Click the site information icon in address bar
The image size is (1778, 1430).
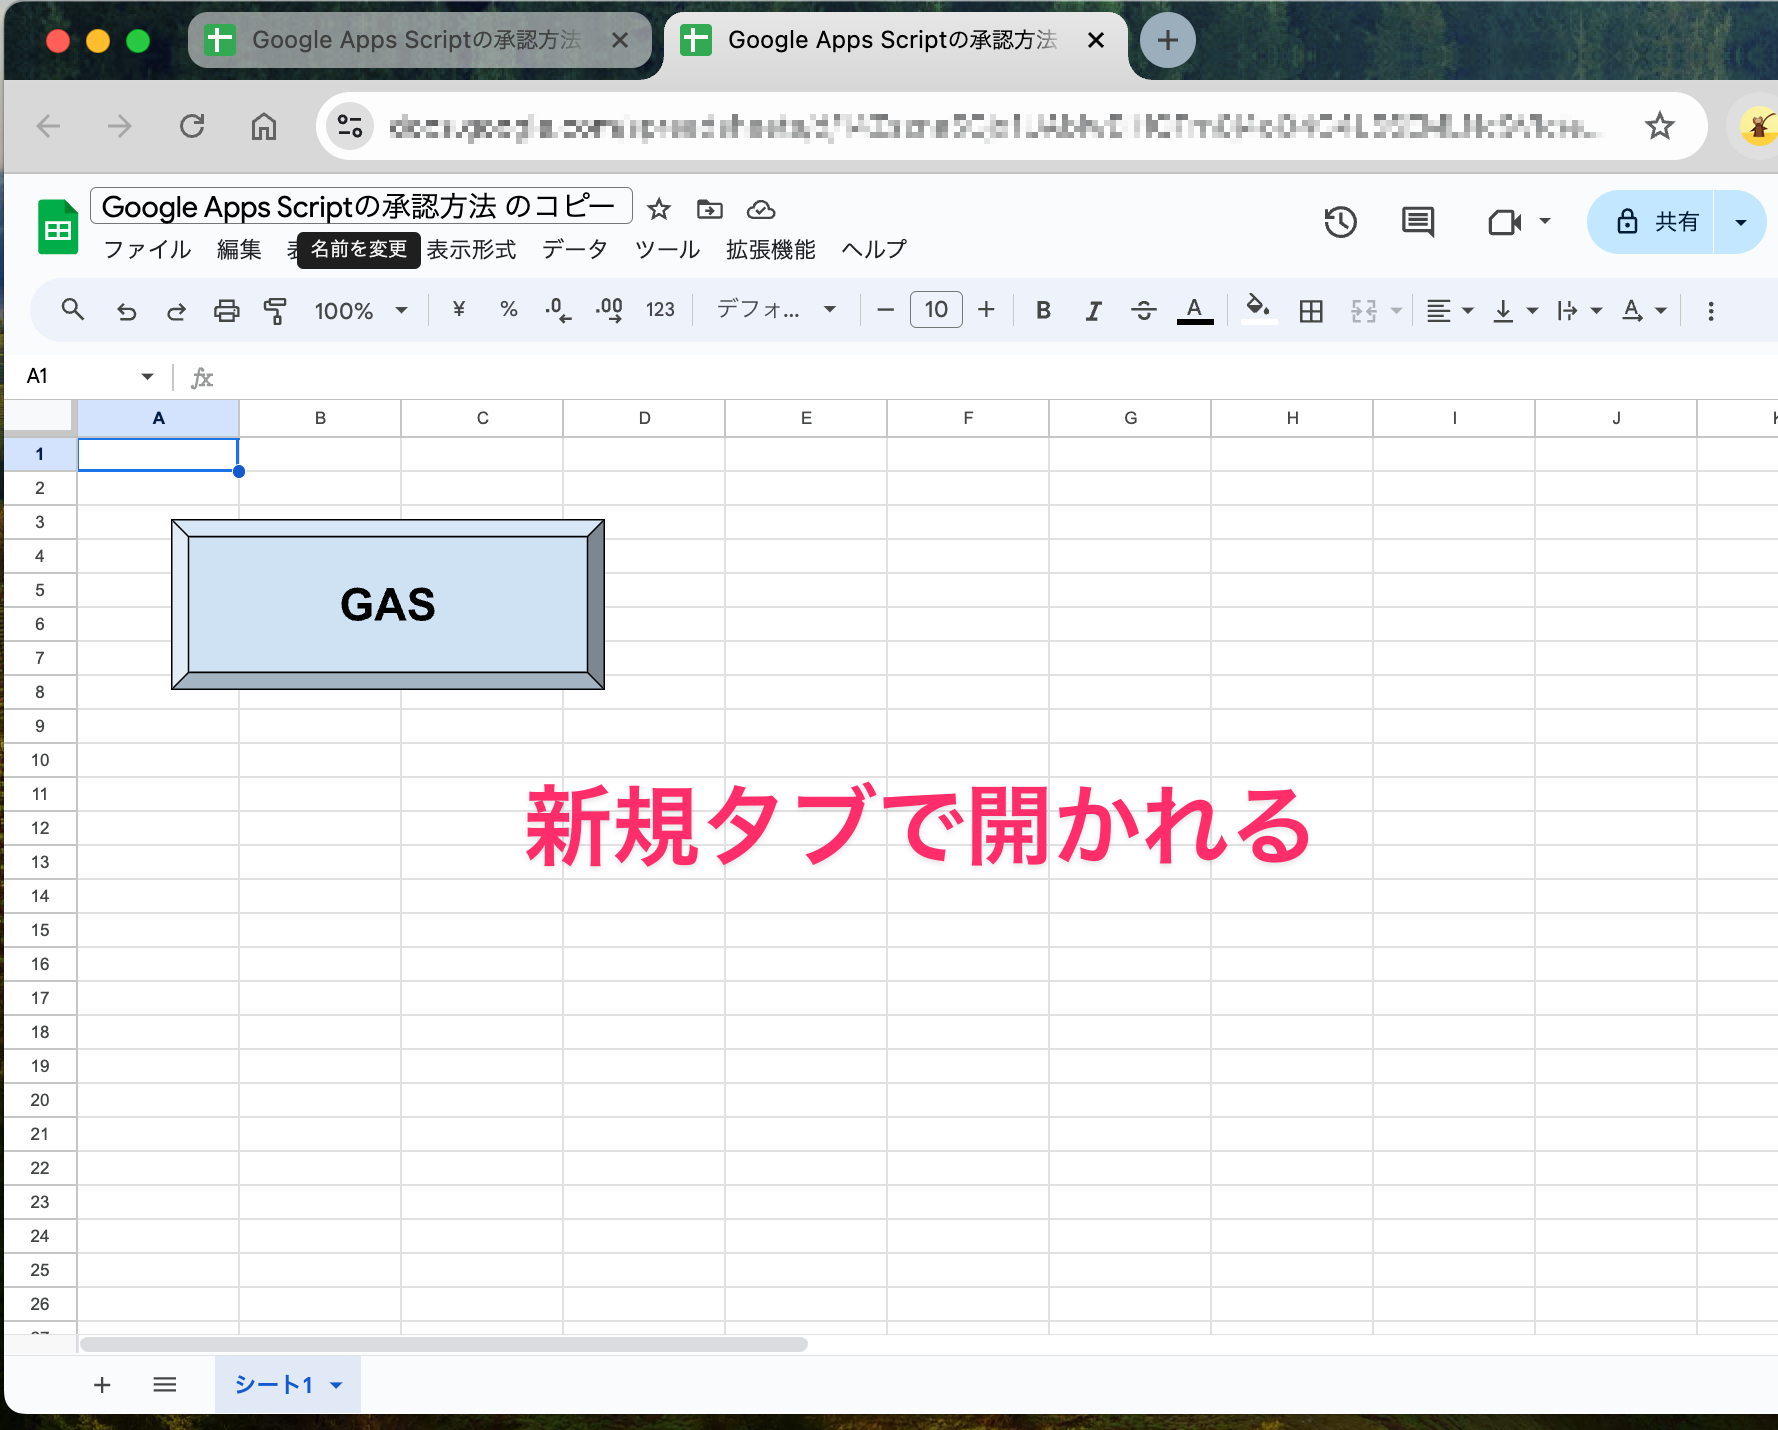coord(350,126)
